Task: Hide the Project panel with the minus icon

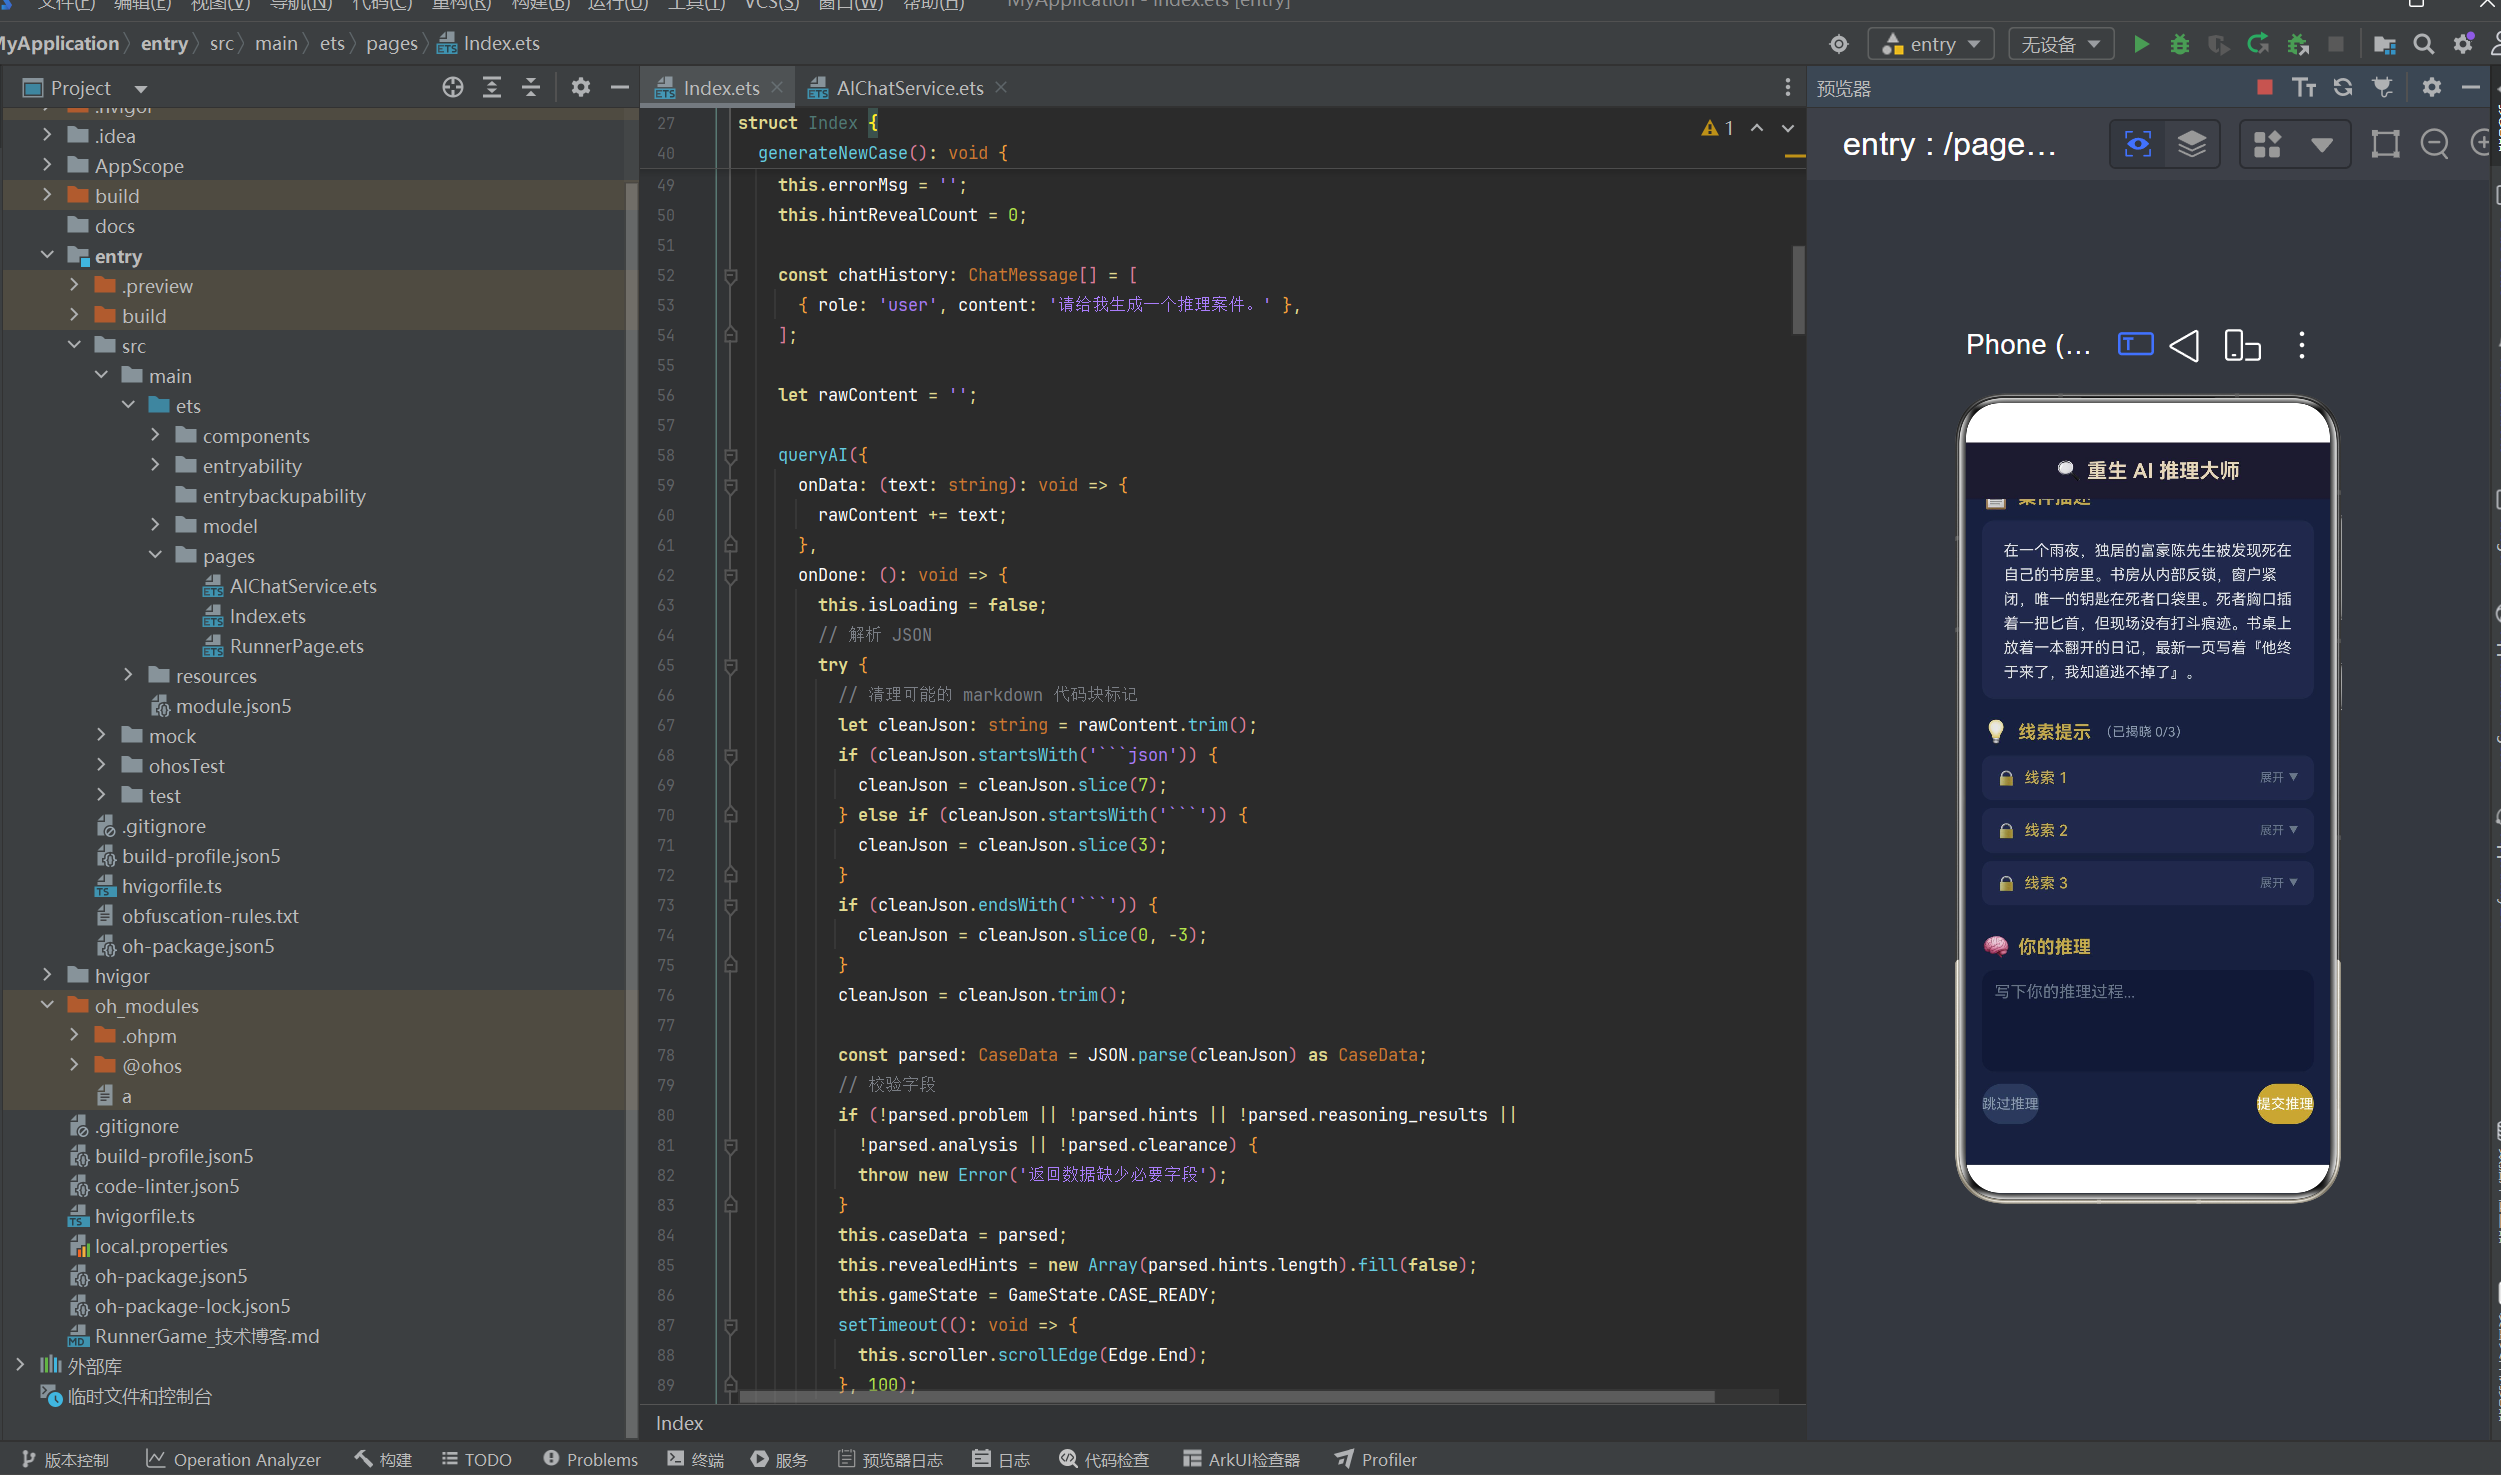Action: tap(620, 88)
